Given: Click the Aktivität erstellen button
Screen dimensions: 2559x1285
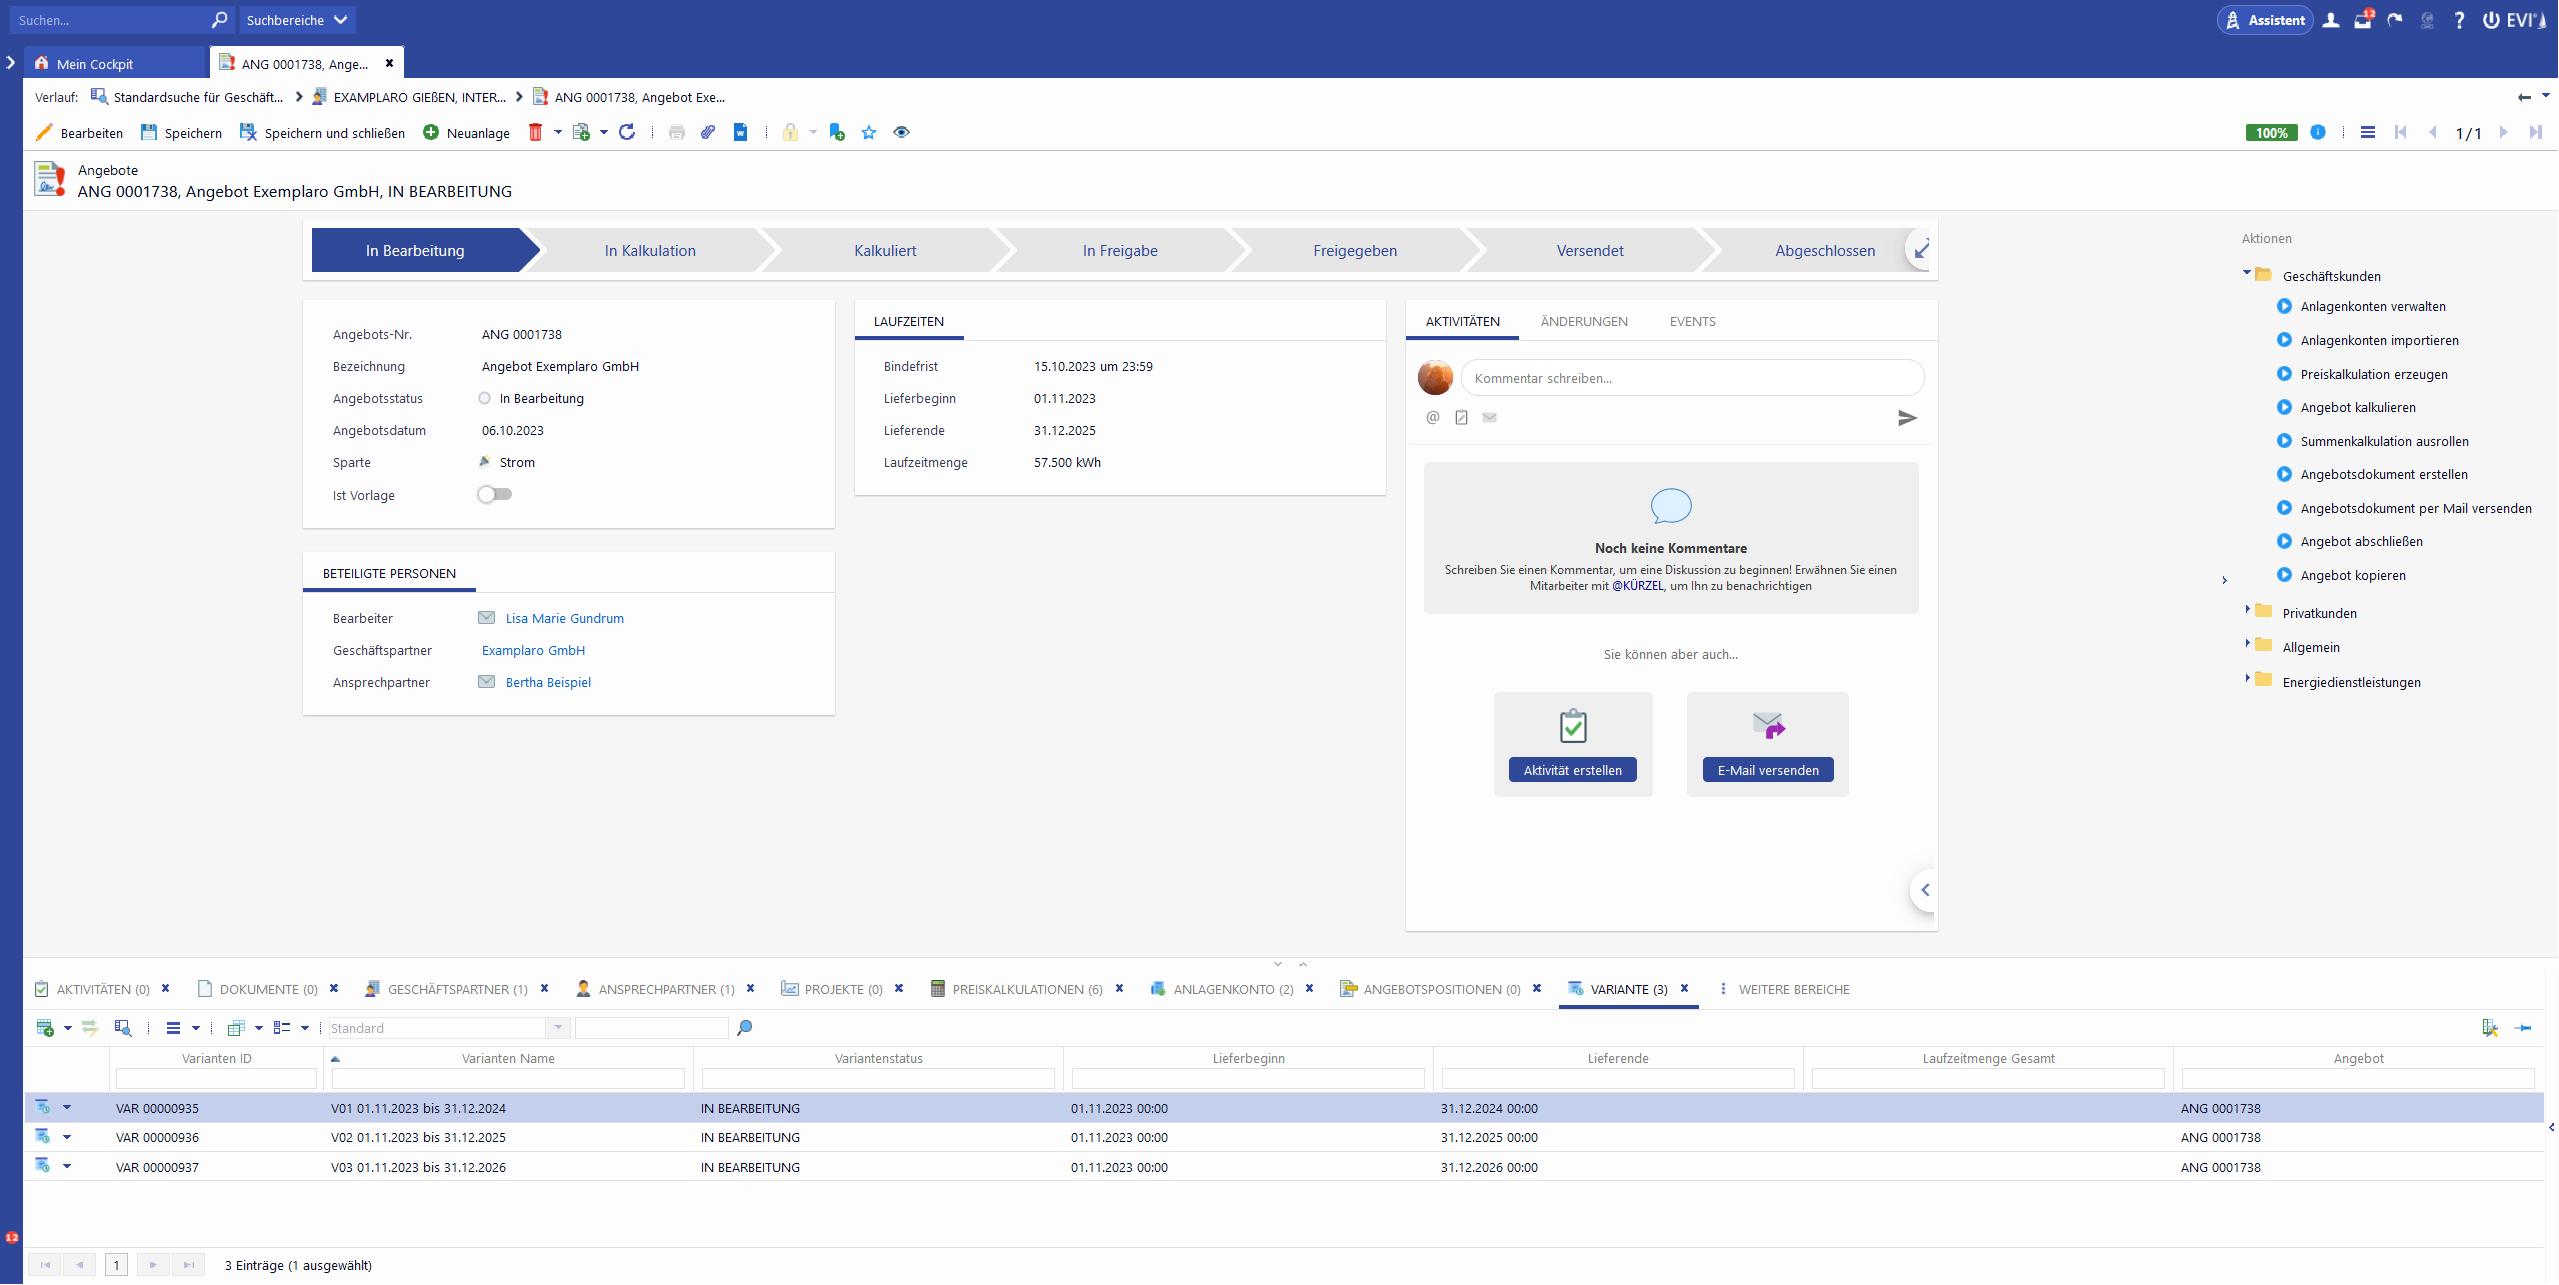Looking at the screenshot, I should coord(1572,770).
